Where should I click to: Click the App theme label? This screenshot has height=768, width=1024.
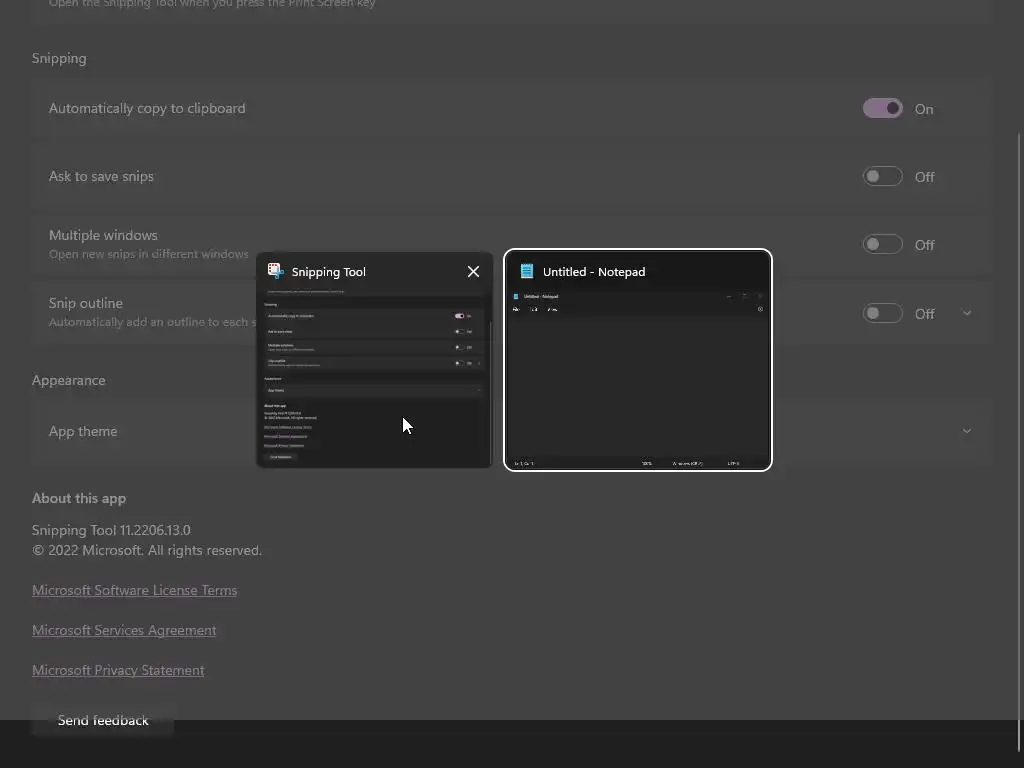click(x=83, y=431)
